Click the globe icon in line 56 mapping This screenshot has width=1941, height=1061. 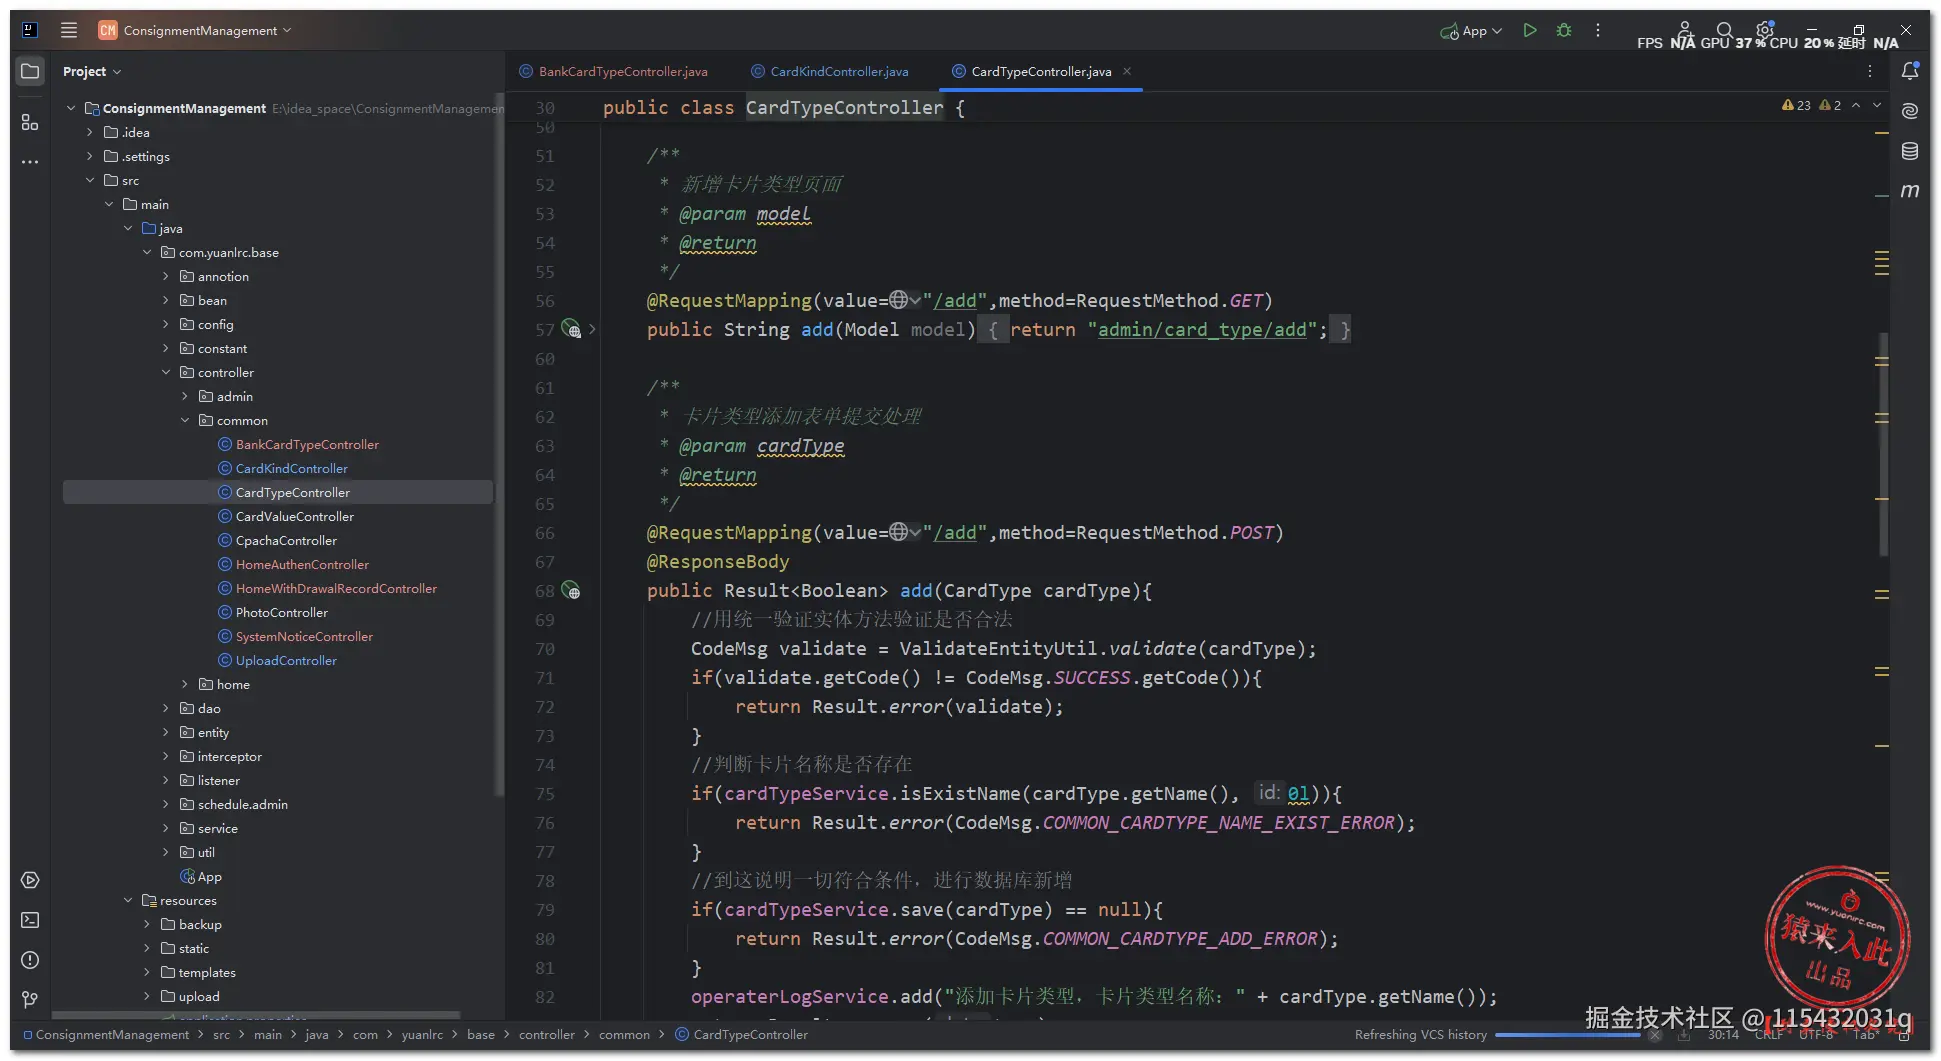click(x=899, y=300)
